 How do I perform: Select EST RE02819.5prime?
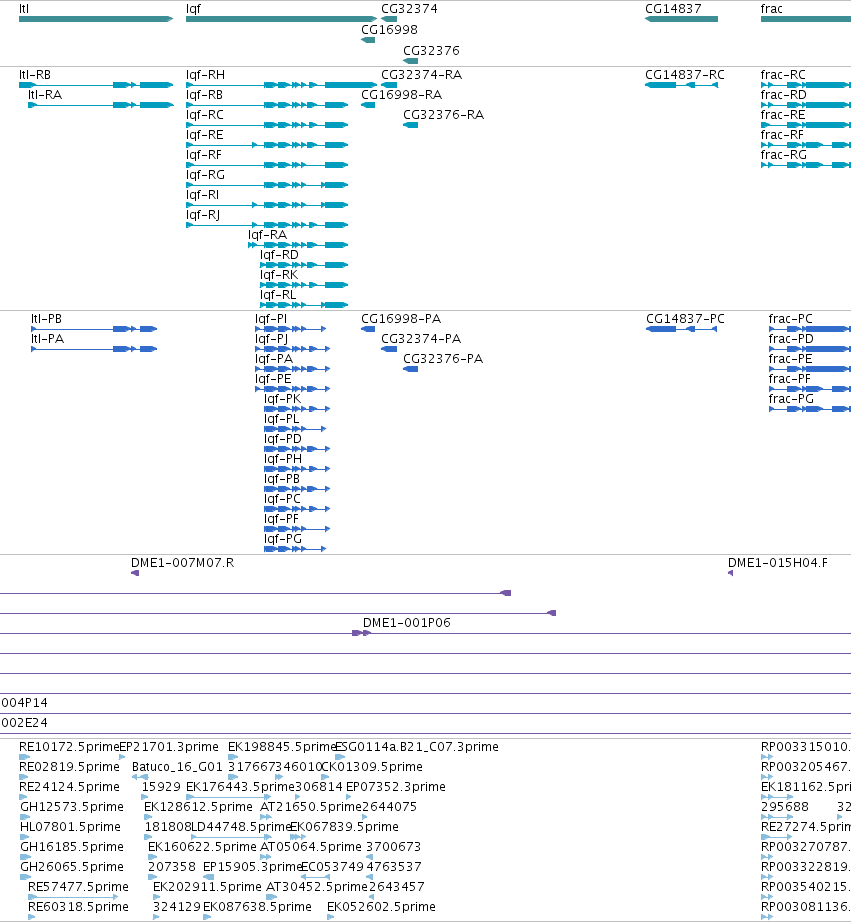tap(24, 777)
